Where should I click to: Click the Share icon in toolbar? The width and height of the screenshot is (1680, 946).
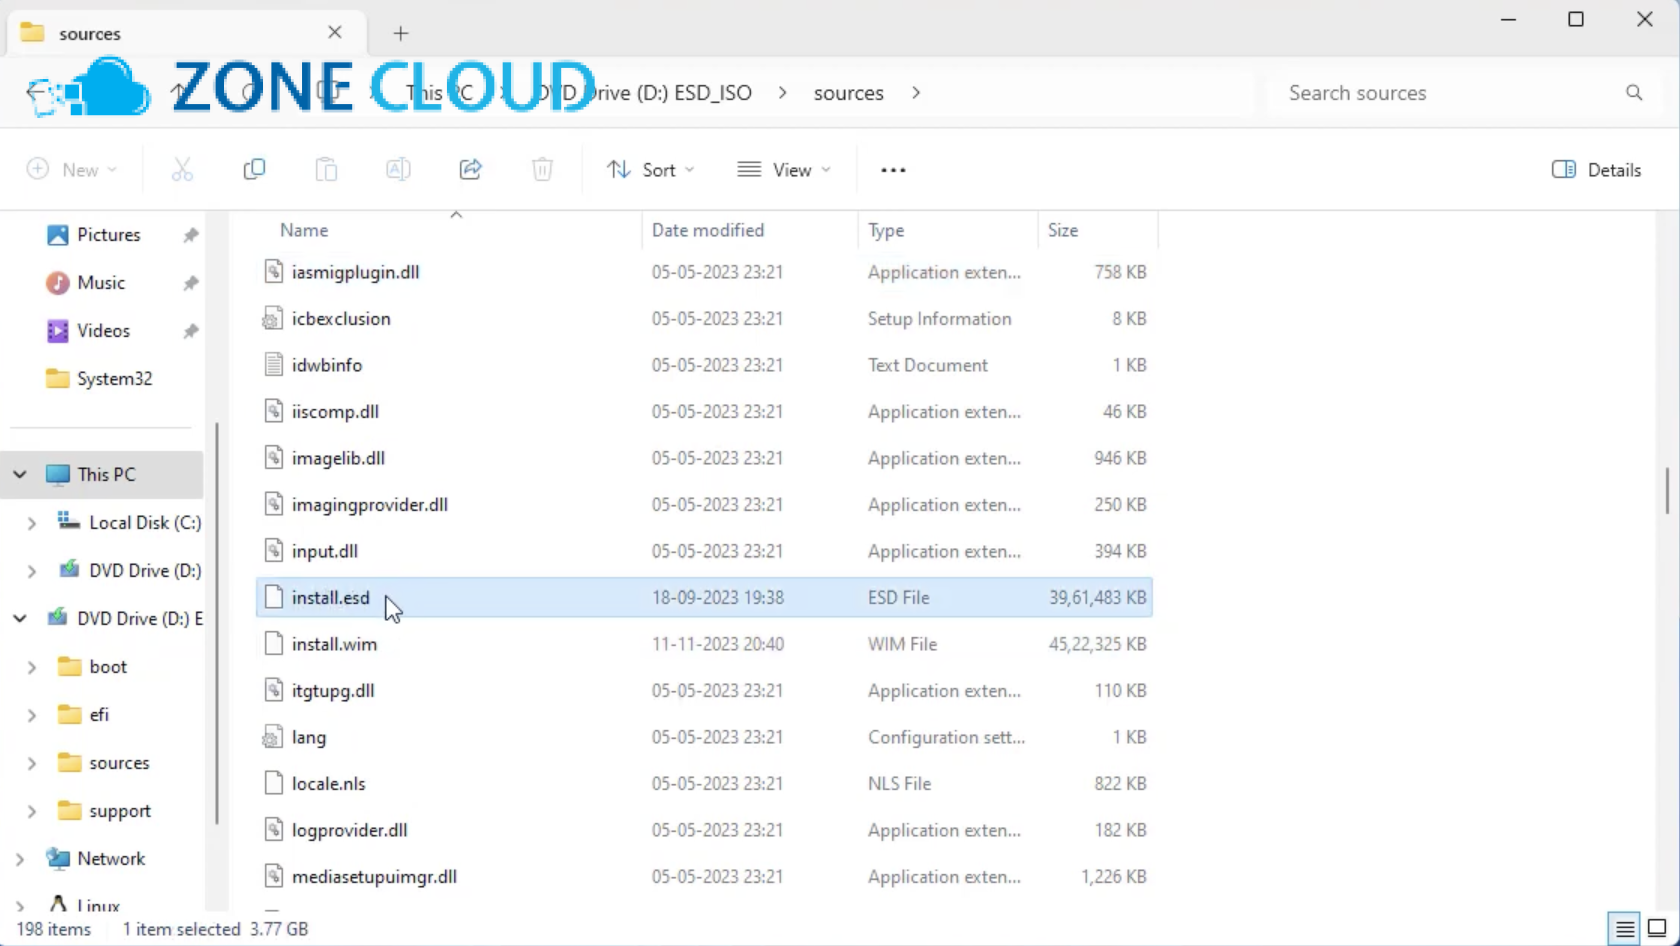(470, 170)
